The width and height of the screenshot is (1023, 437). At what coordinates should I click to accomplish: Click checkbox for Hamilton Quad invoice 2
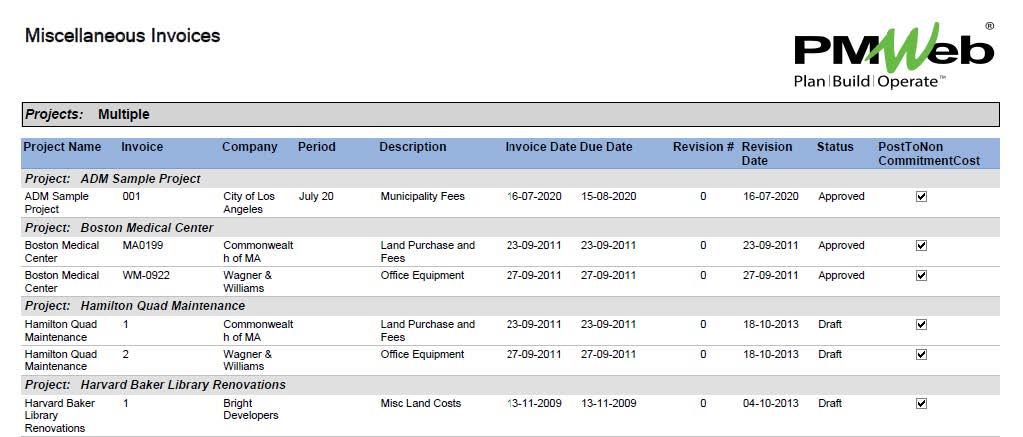pos(921,355)
